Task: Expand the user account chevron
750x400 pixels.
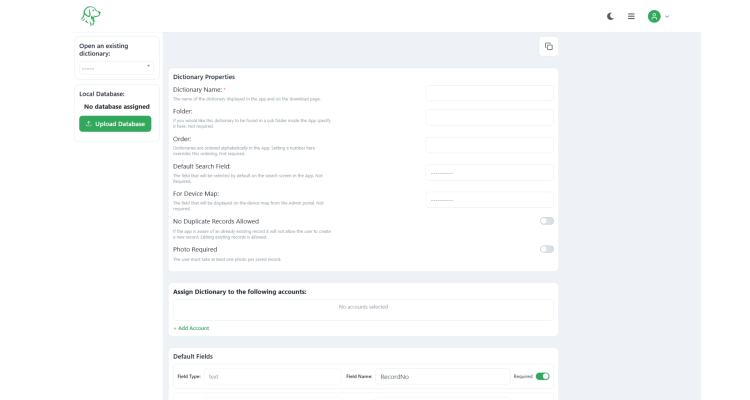Action: (x=667, y=16)
